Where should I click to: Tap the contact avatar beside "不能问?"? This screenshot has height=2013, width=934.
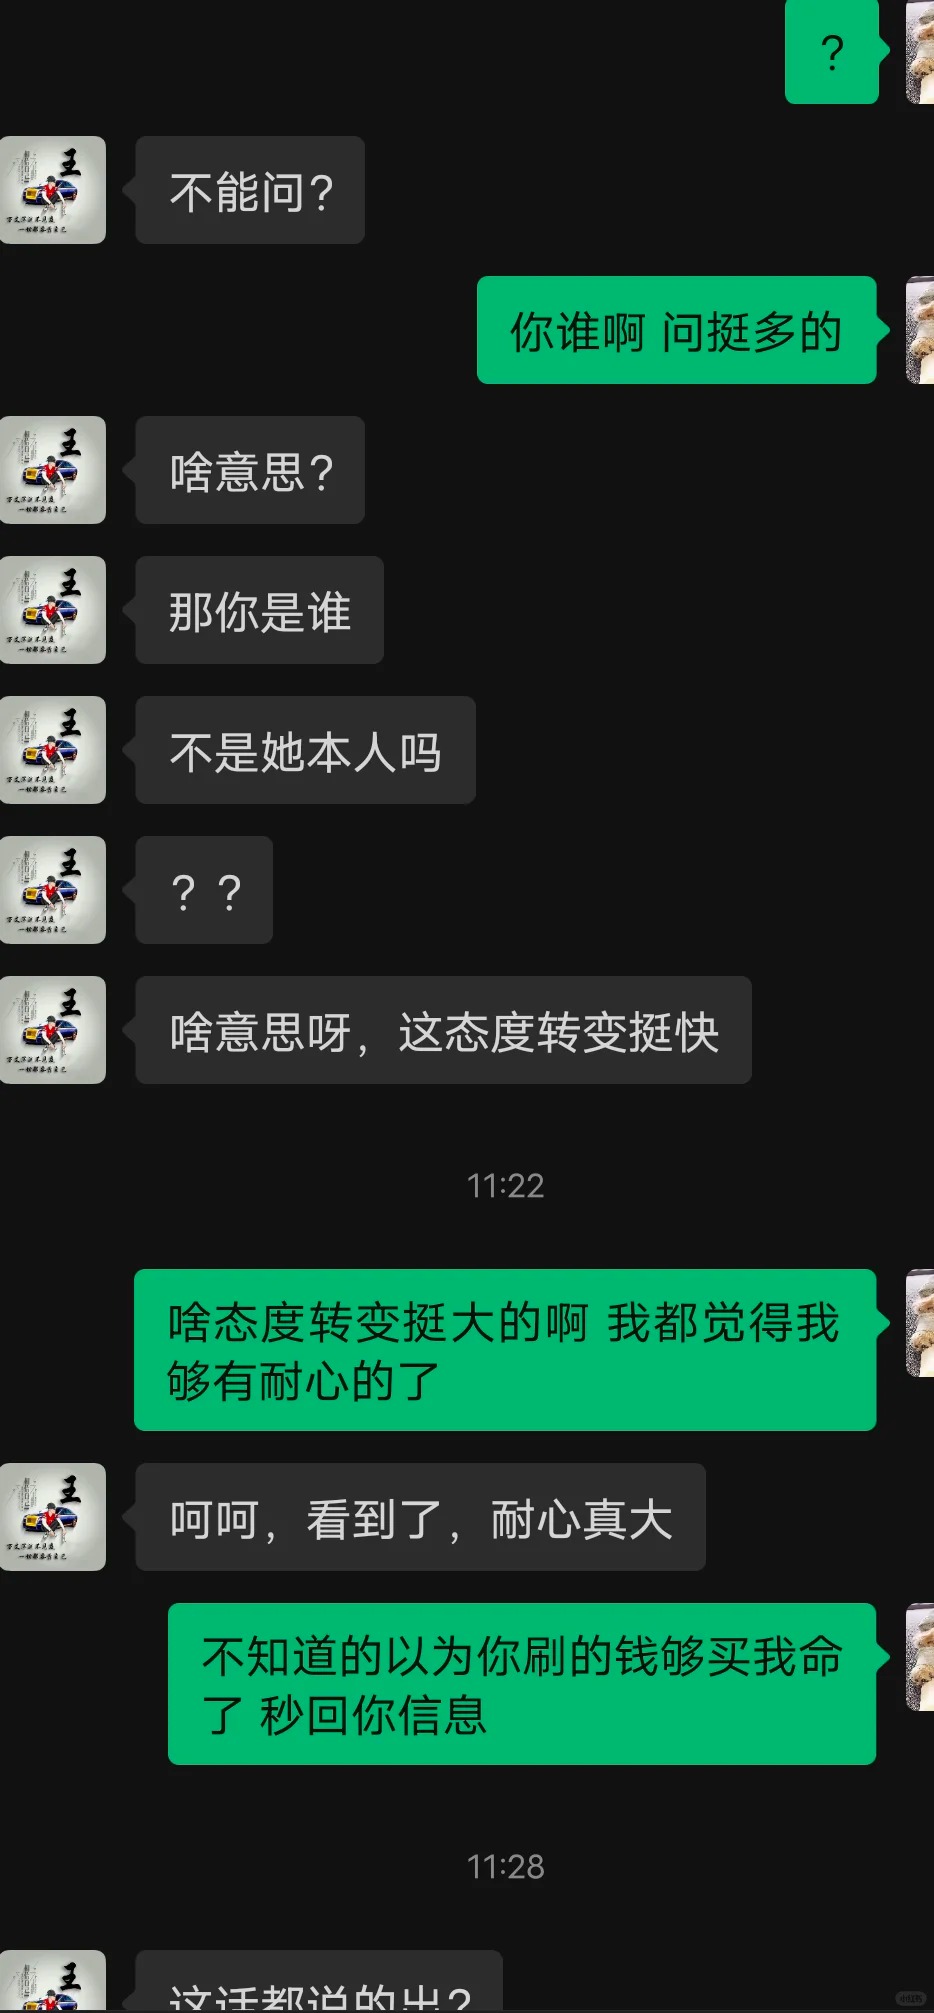pyautogui.click(x=53, y=190)
